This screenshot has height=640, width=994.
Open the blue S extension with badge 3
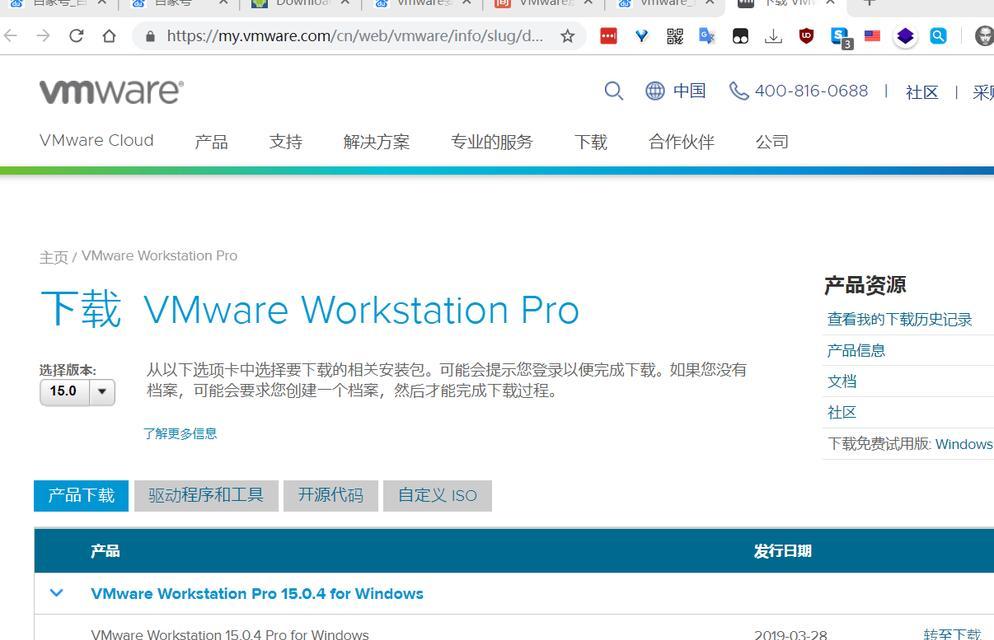point(841,37)
